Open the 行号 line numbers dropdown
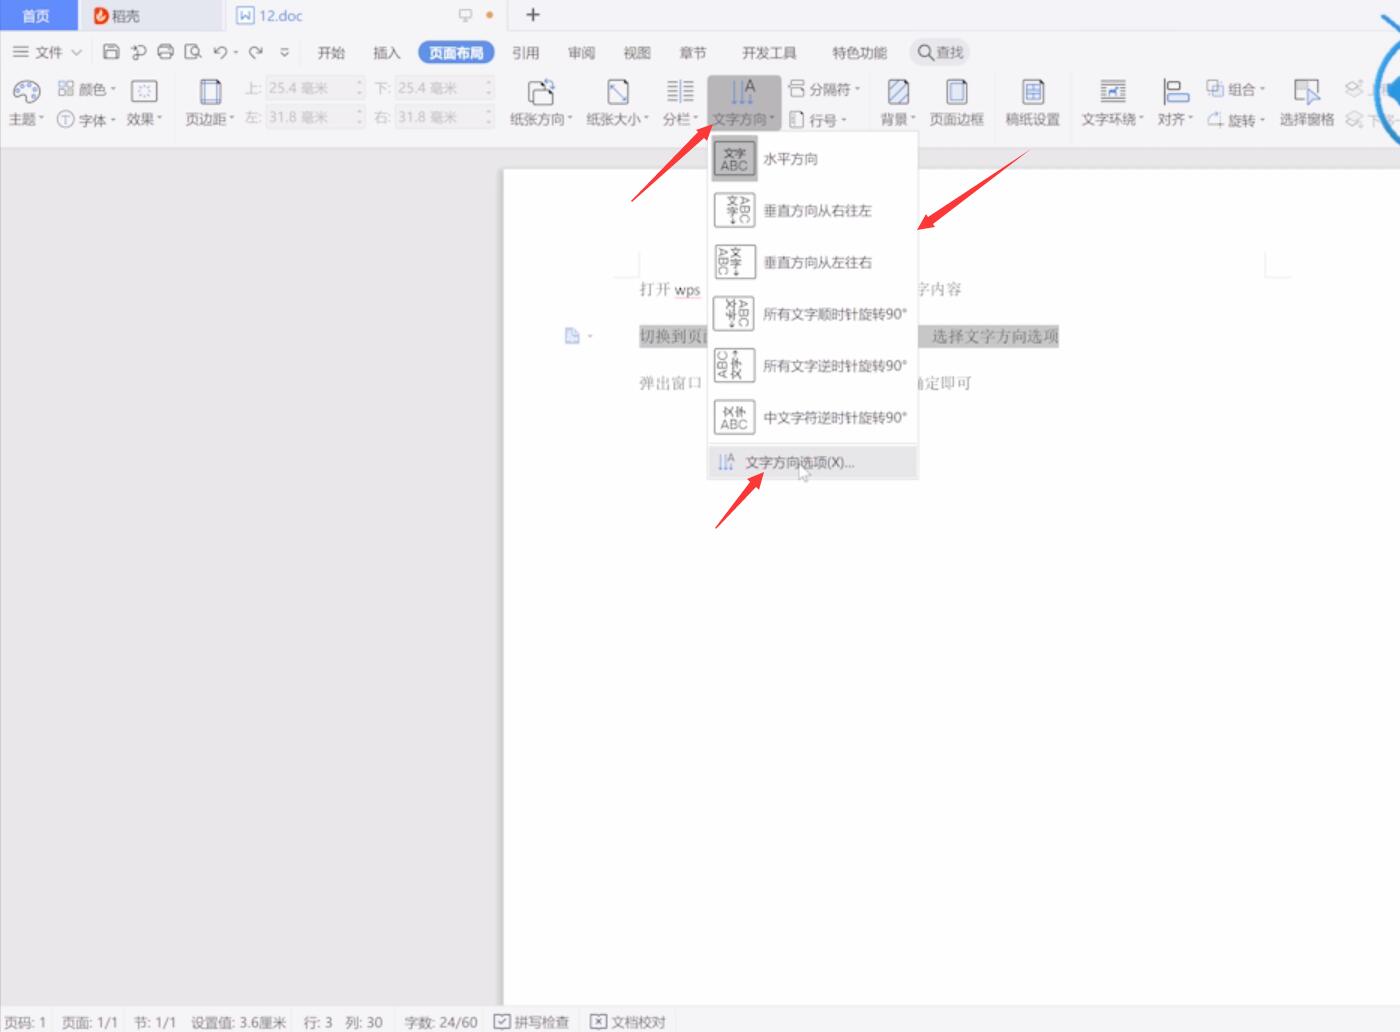Viewport: 1400px width, 1032px height. coord(818,119)
